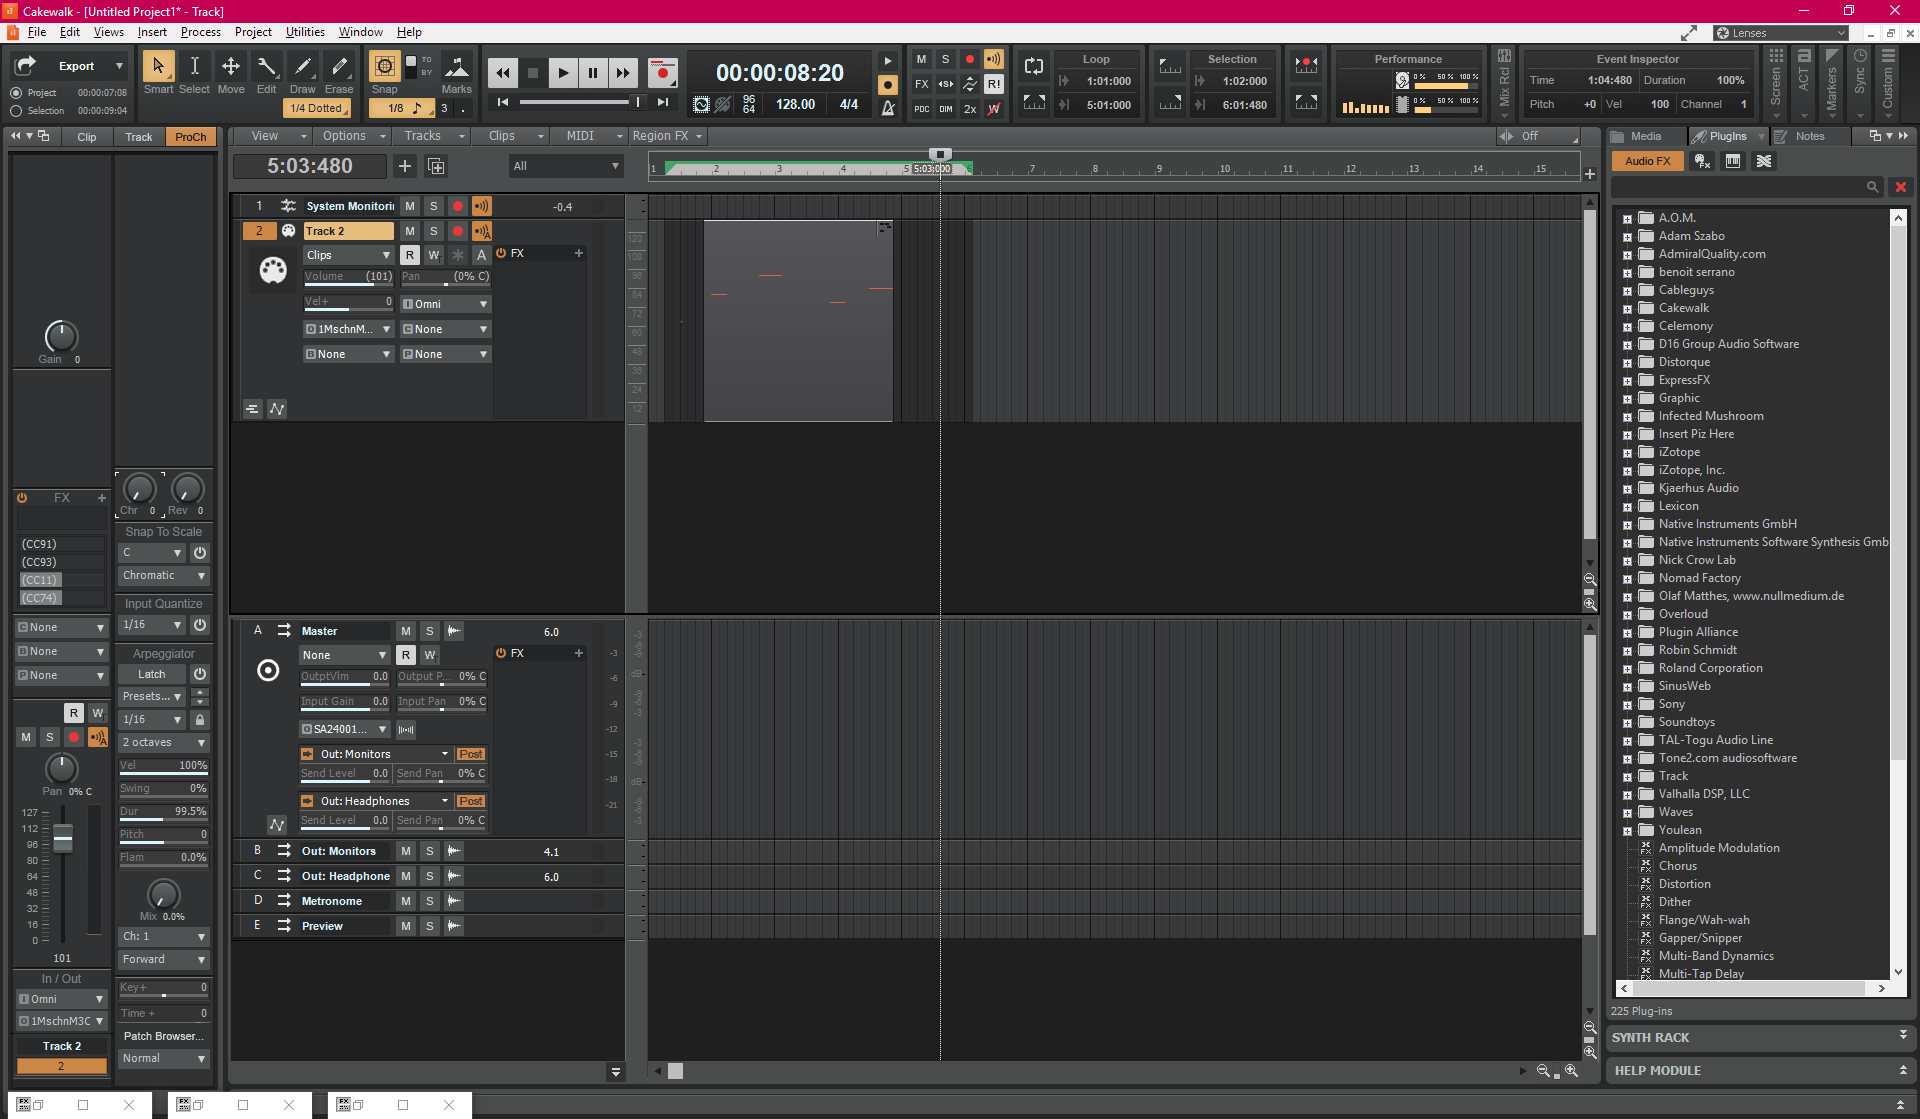
Task: Open the Tracks menu in track view
Action: [x=433, y=136]
